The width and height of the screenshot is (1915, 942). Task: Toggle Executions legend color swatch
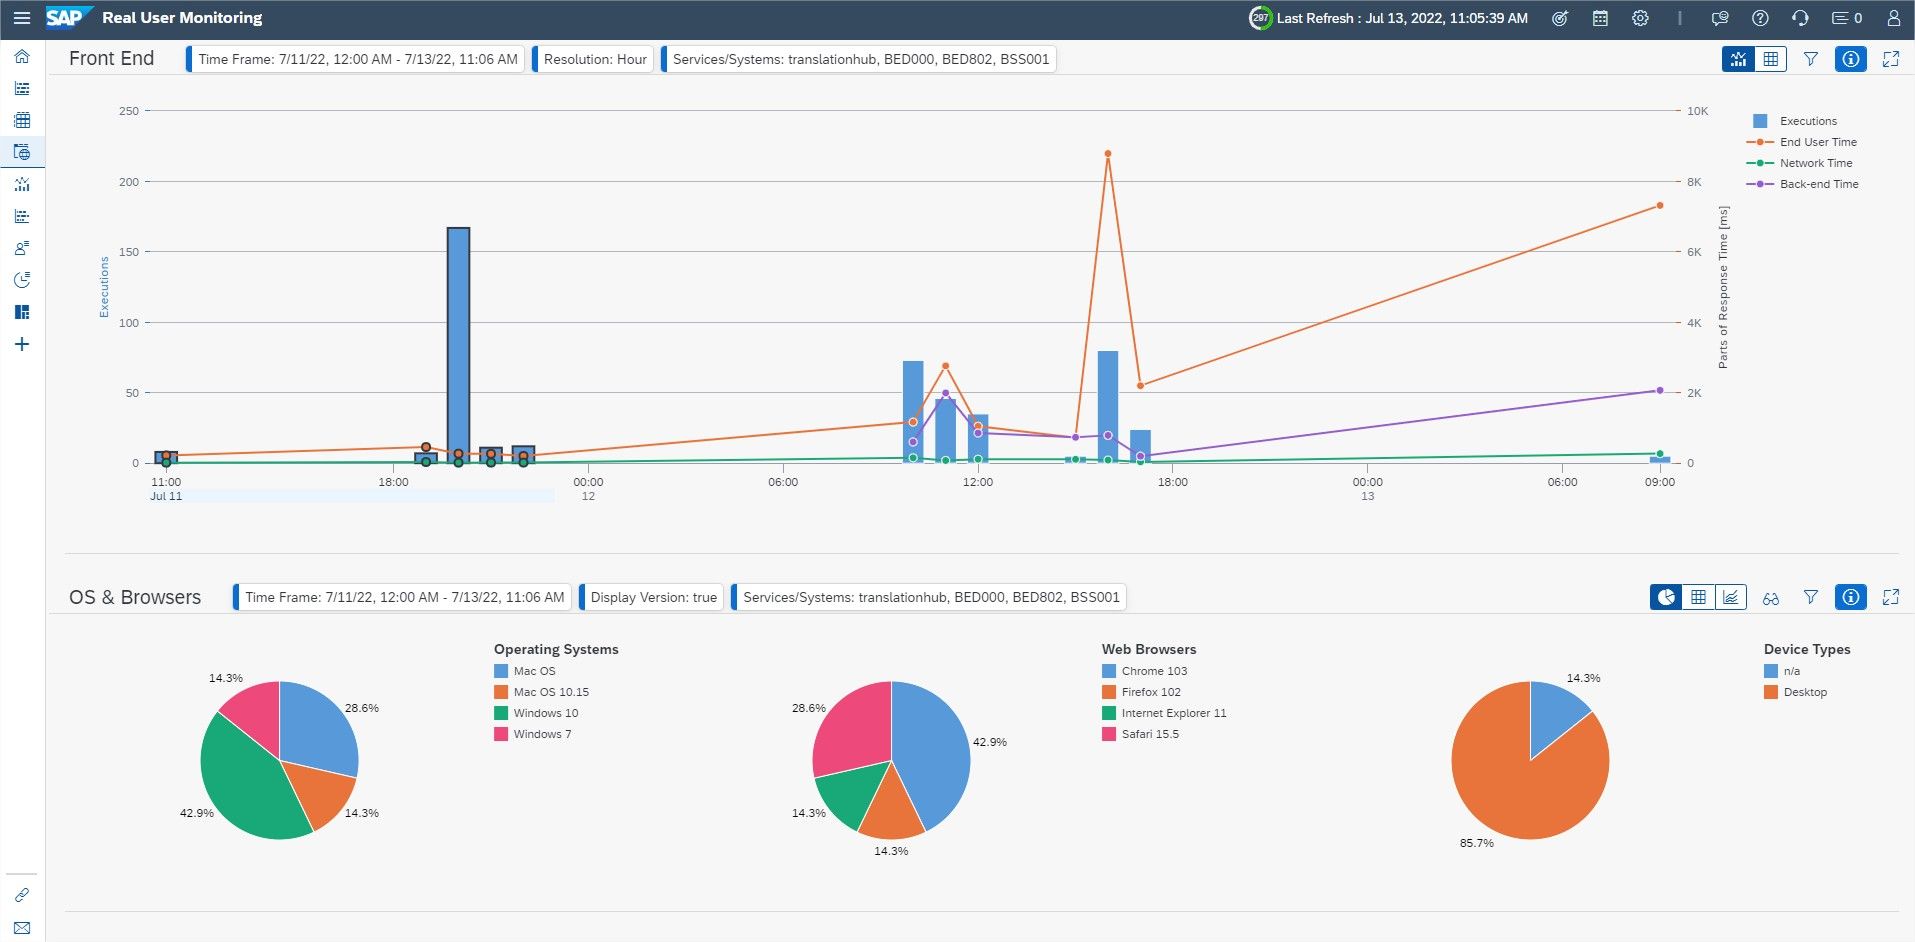[x=1760, y=121]
